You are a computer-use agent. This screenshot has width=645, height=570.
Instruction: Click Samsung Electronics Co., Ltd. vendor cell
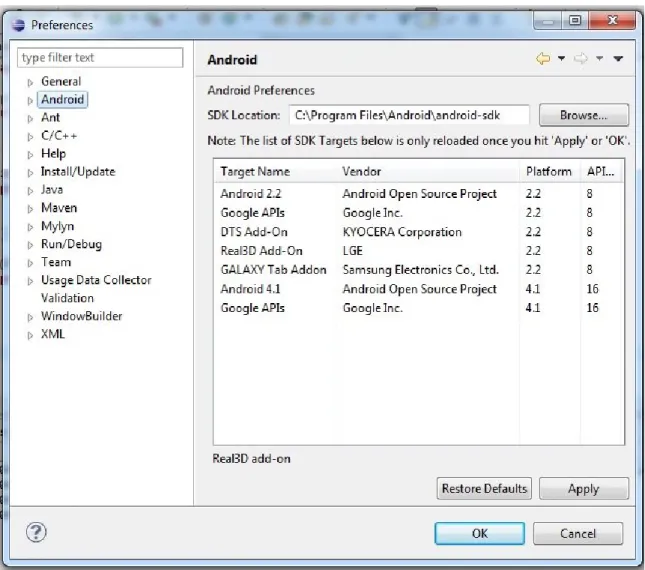pos(420,270)
